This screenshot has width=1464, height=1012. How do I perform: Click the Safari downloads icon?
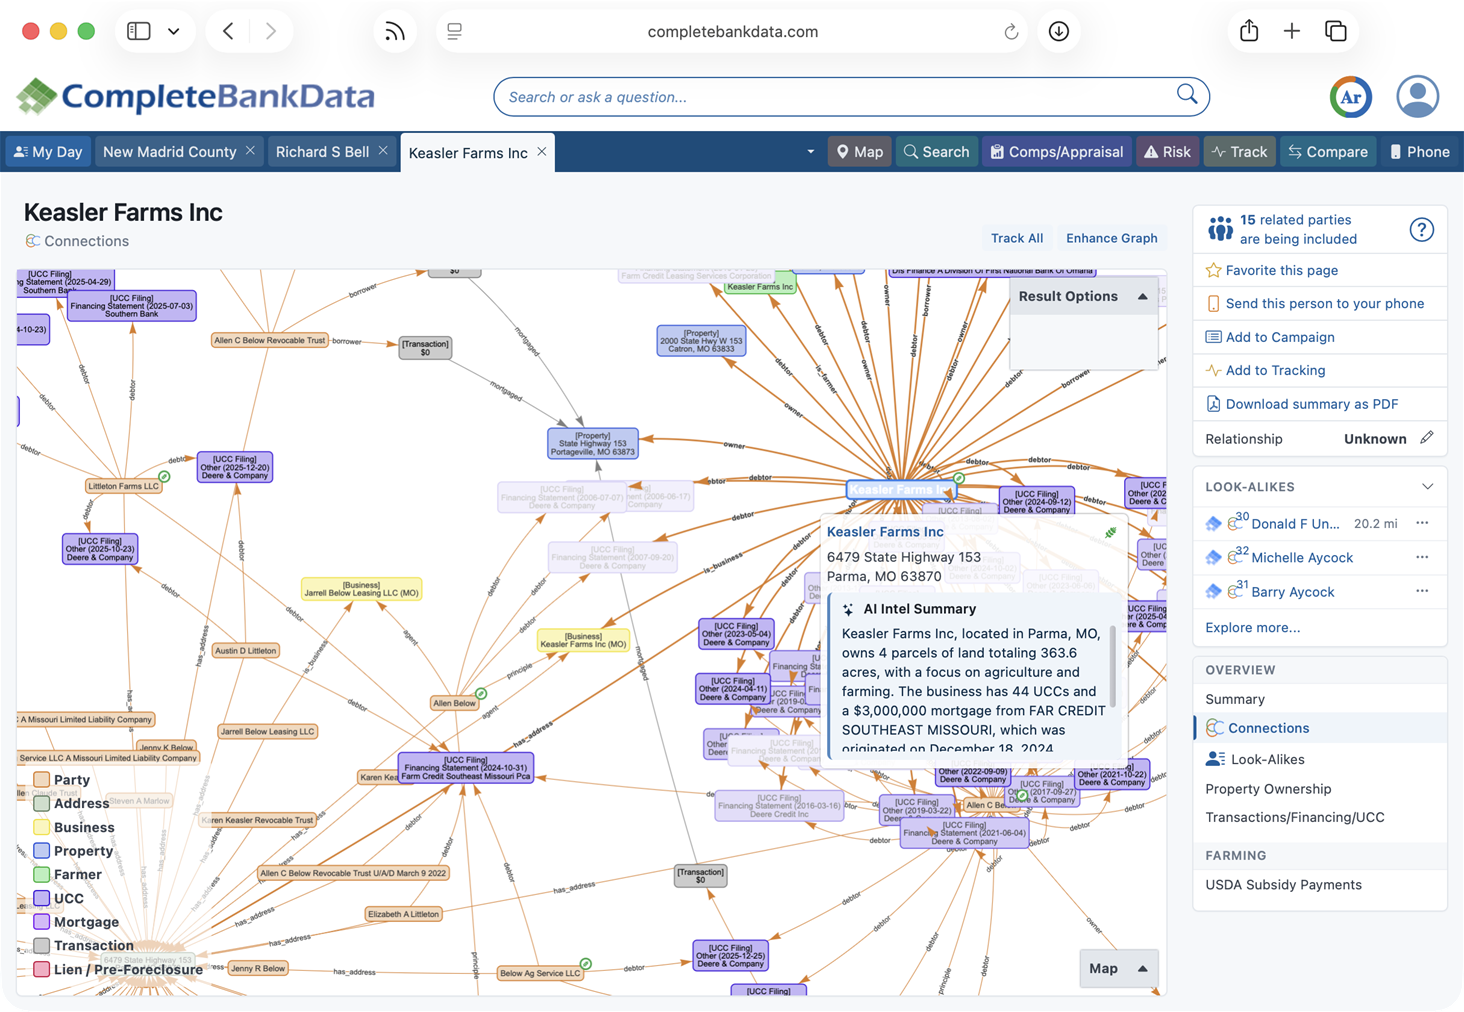click(x=1059, y=31)
